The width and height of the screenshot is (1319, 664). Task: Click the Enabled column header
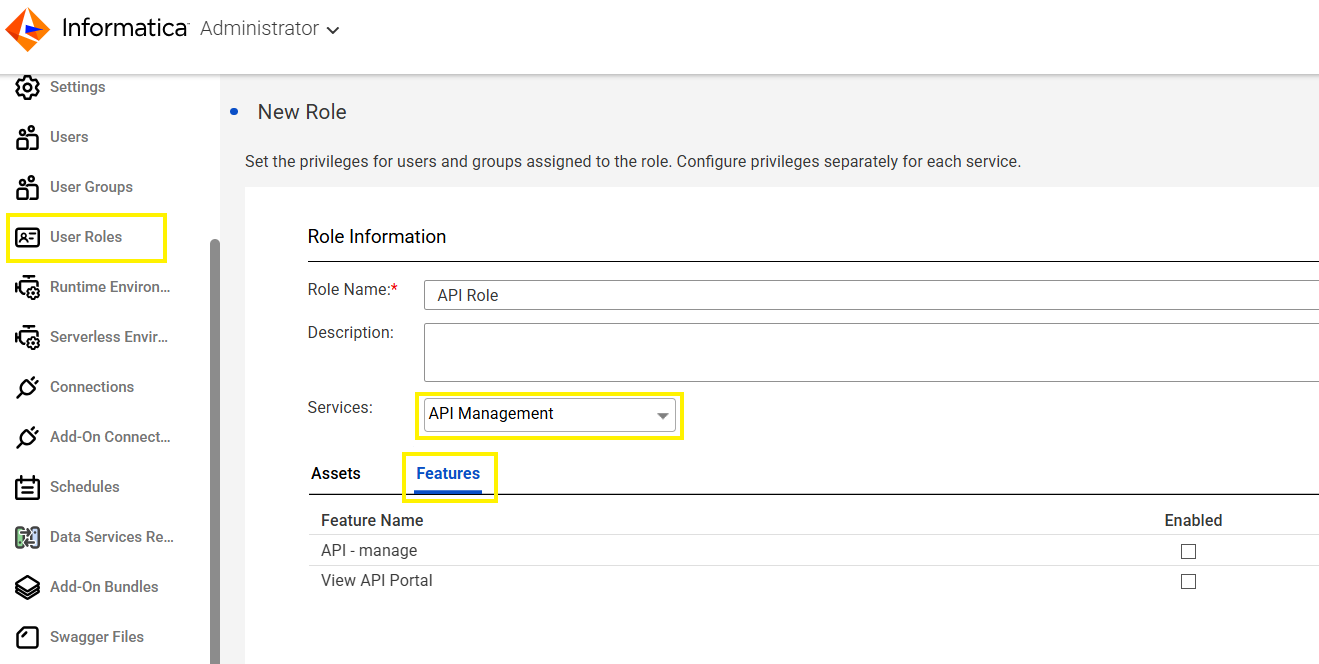1193,520
